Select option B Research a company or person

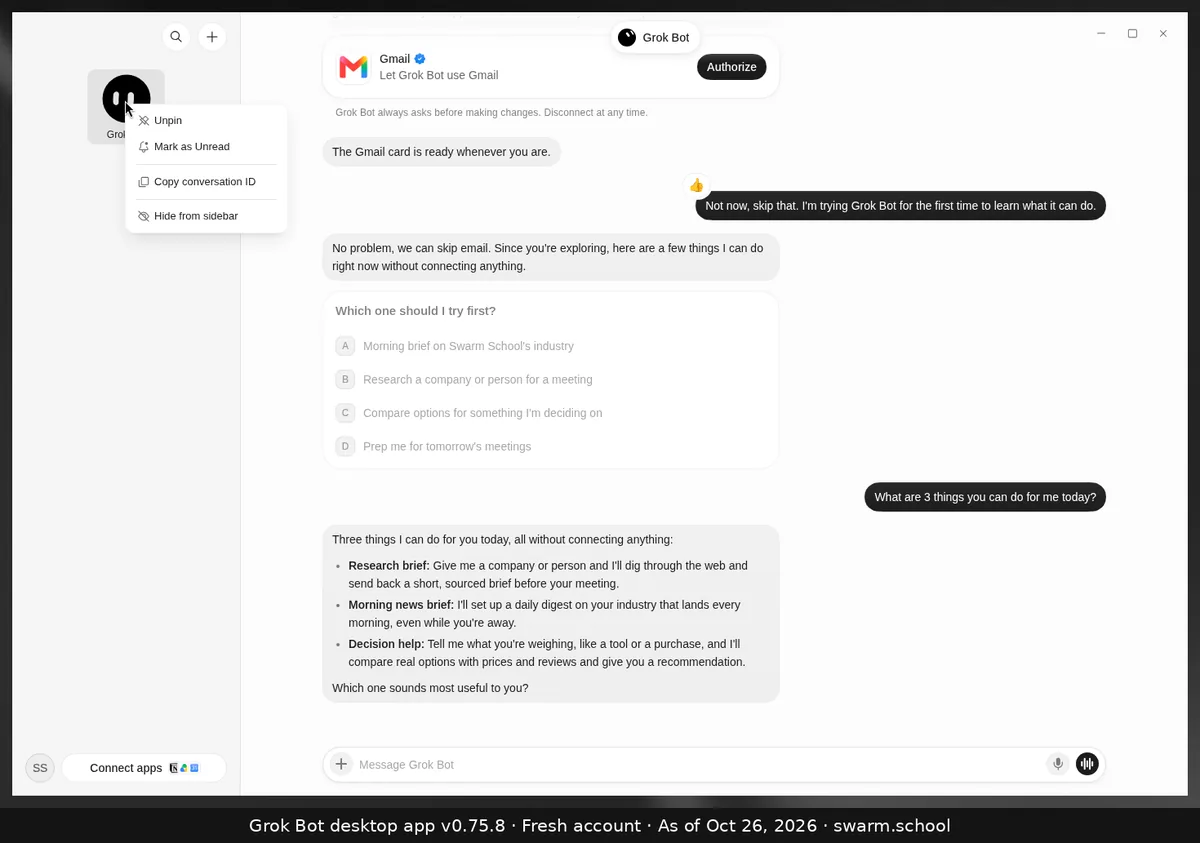click(x=550, y=379)
